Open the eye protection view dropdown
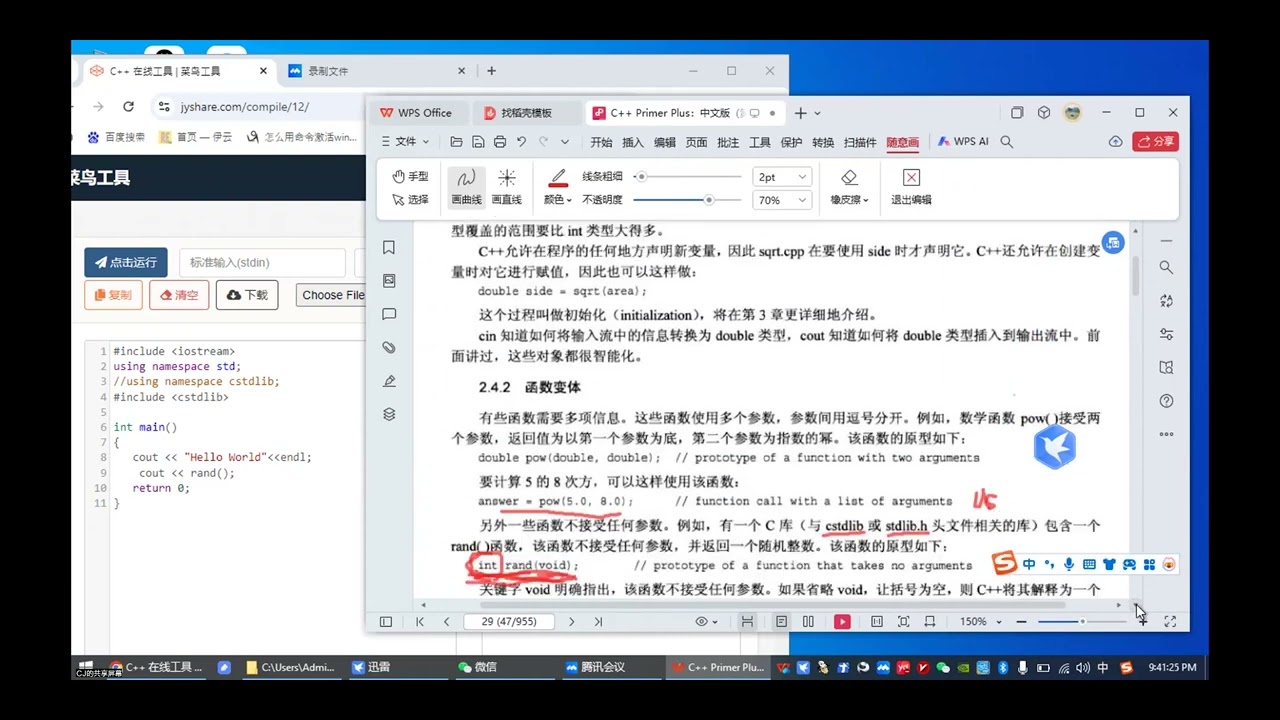 point(706,622)
